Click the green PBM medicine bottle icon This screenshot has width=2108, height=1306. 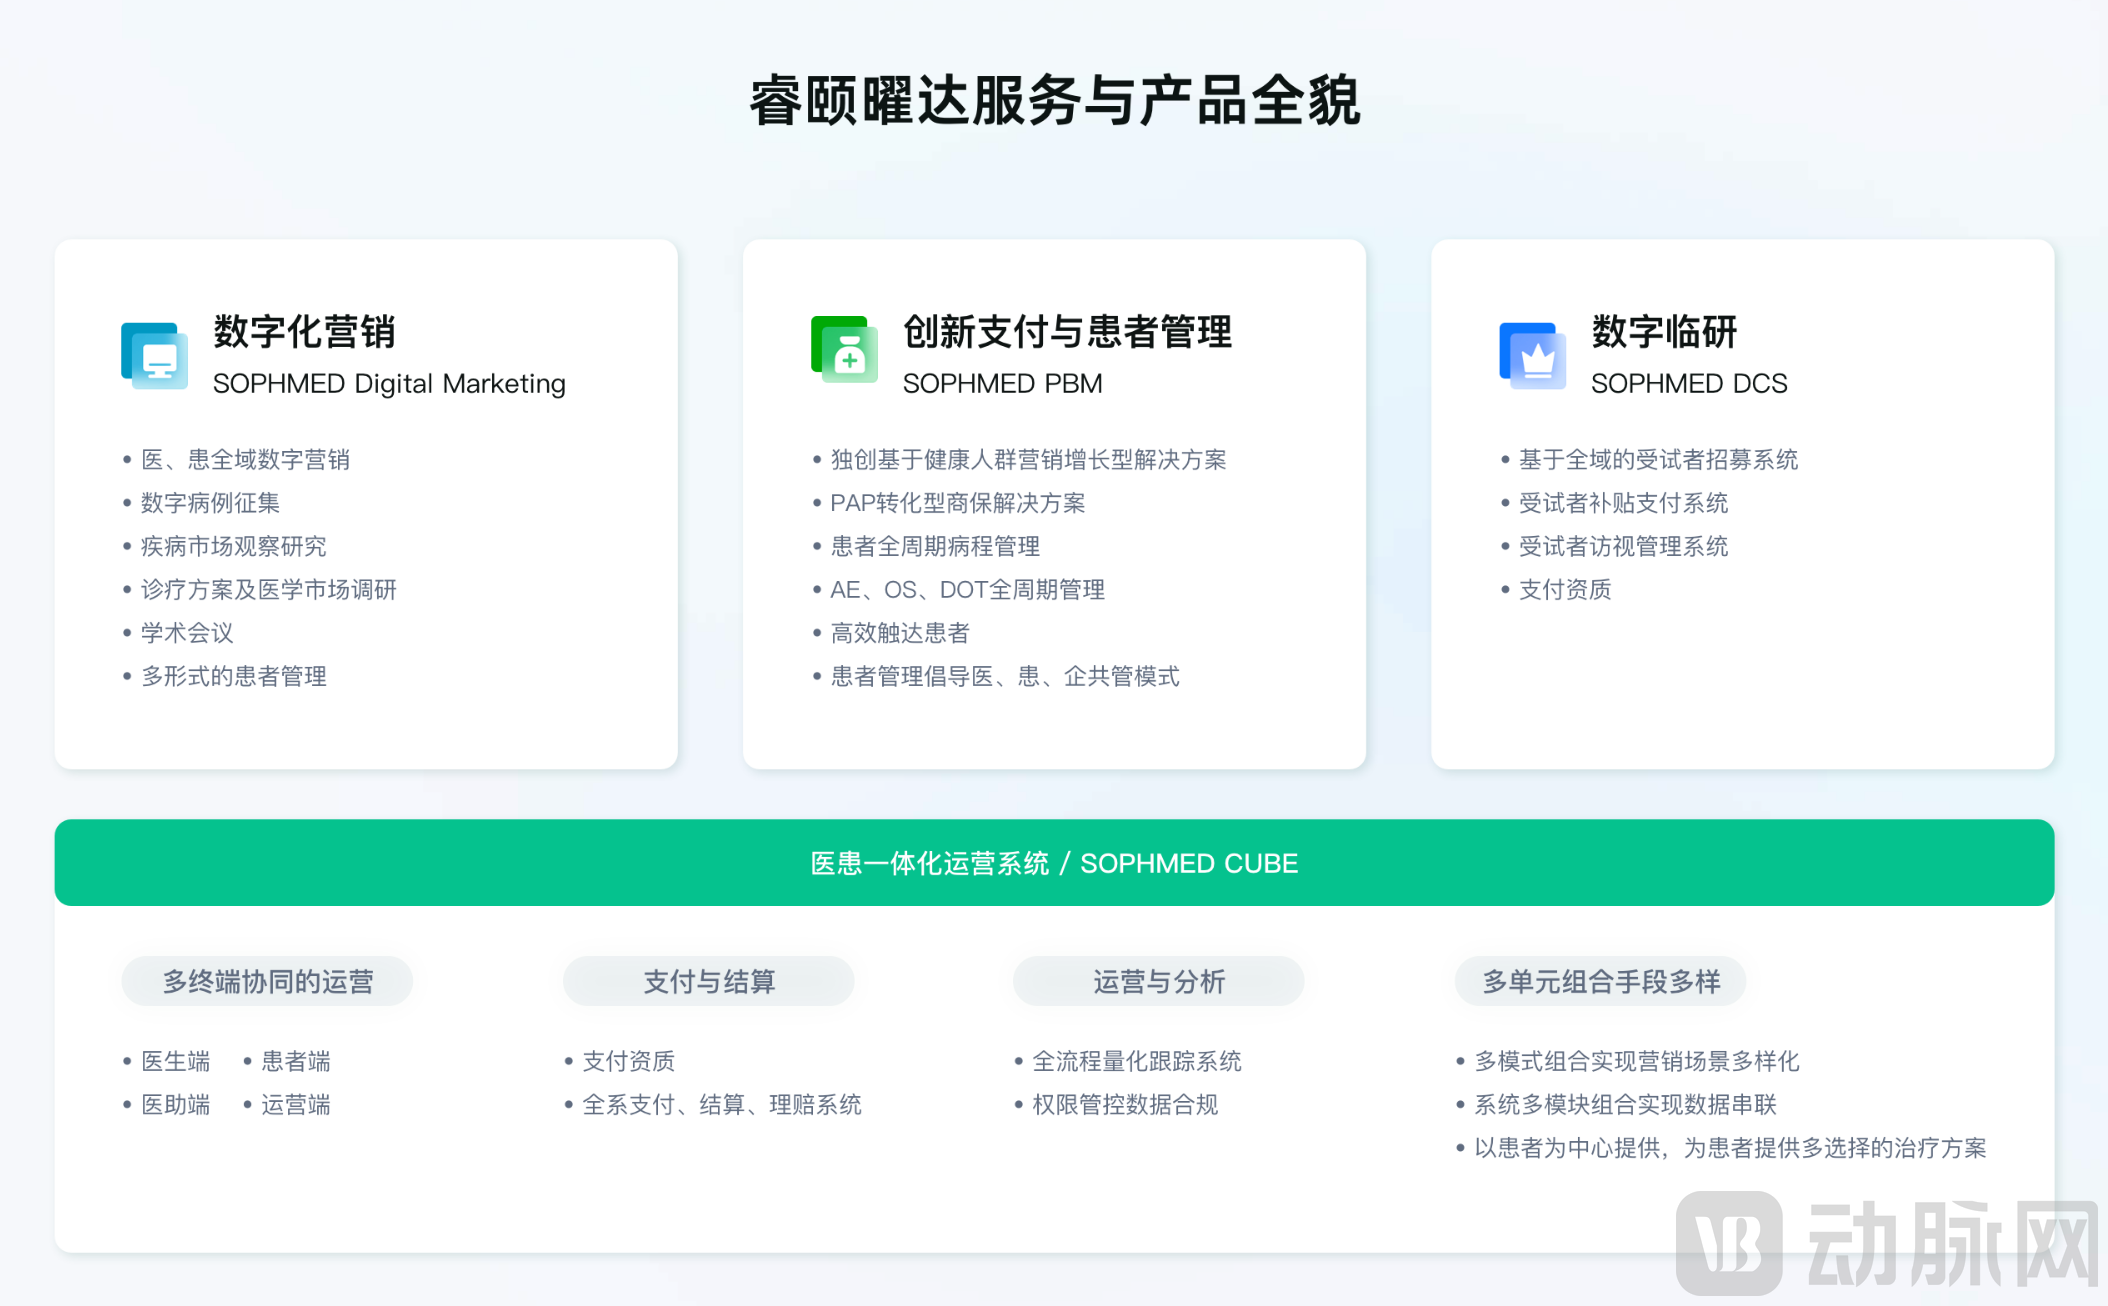[x=845, y=350]
